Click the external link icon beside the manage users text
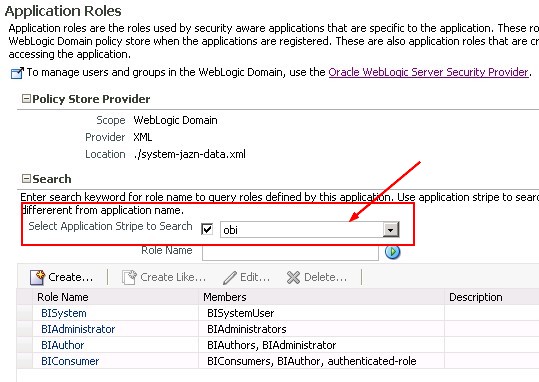Image resolution: width=539 pixels, height=382 pixels. (17, 73)
